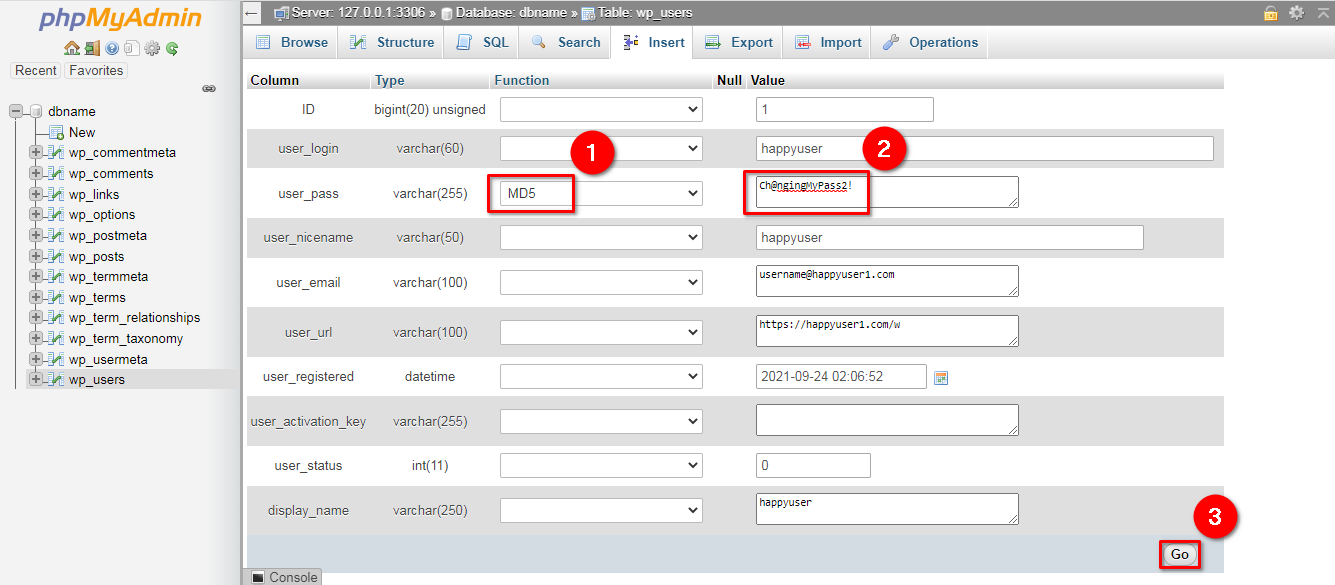Open Function dropdown for user_status row

[601, 465]
